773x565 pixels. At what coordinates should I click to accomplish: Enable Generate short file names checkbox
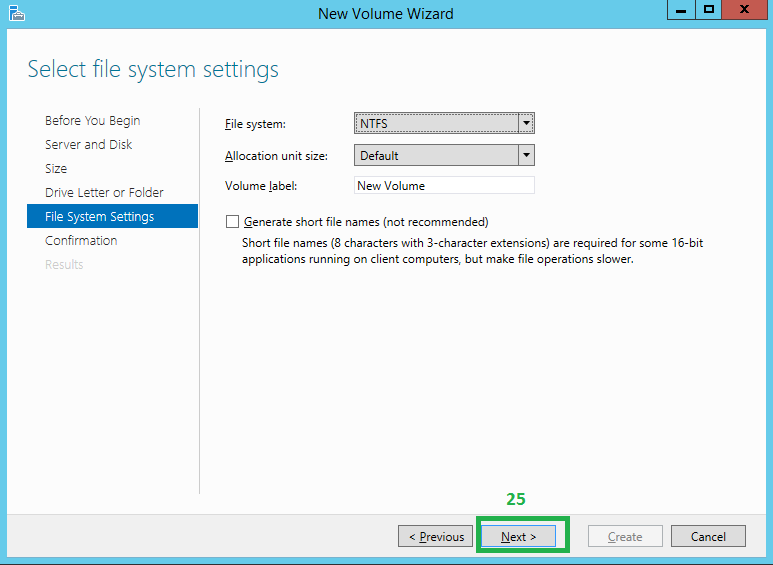point(233,222)
